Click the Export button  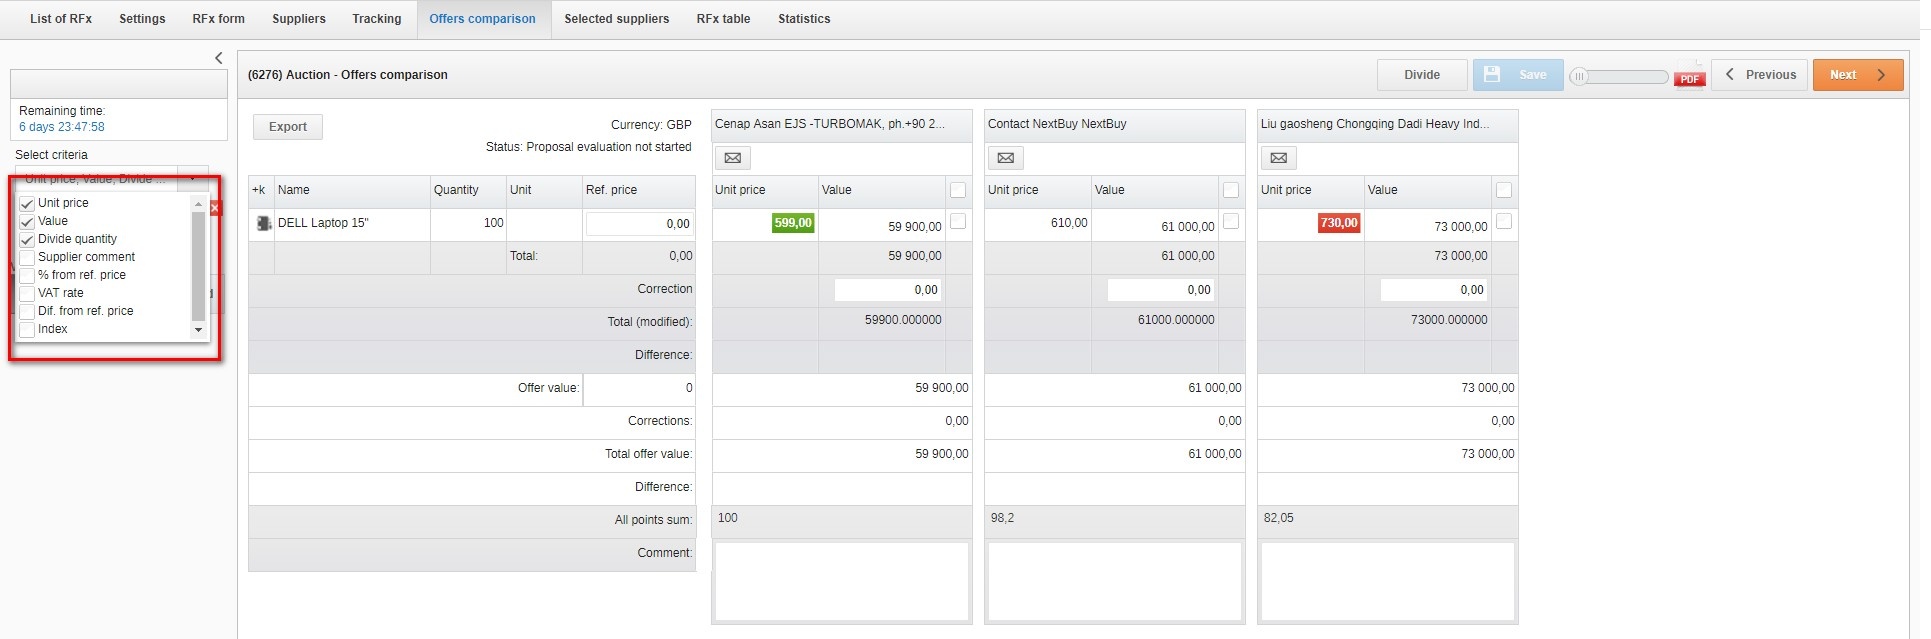click(287, 127)
